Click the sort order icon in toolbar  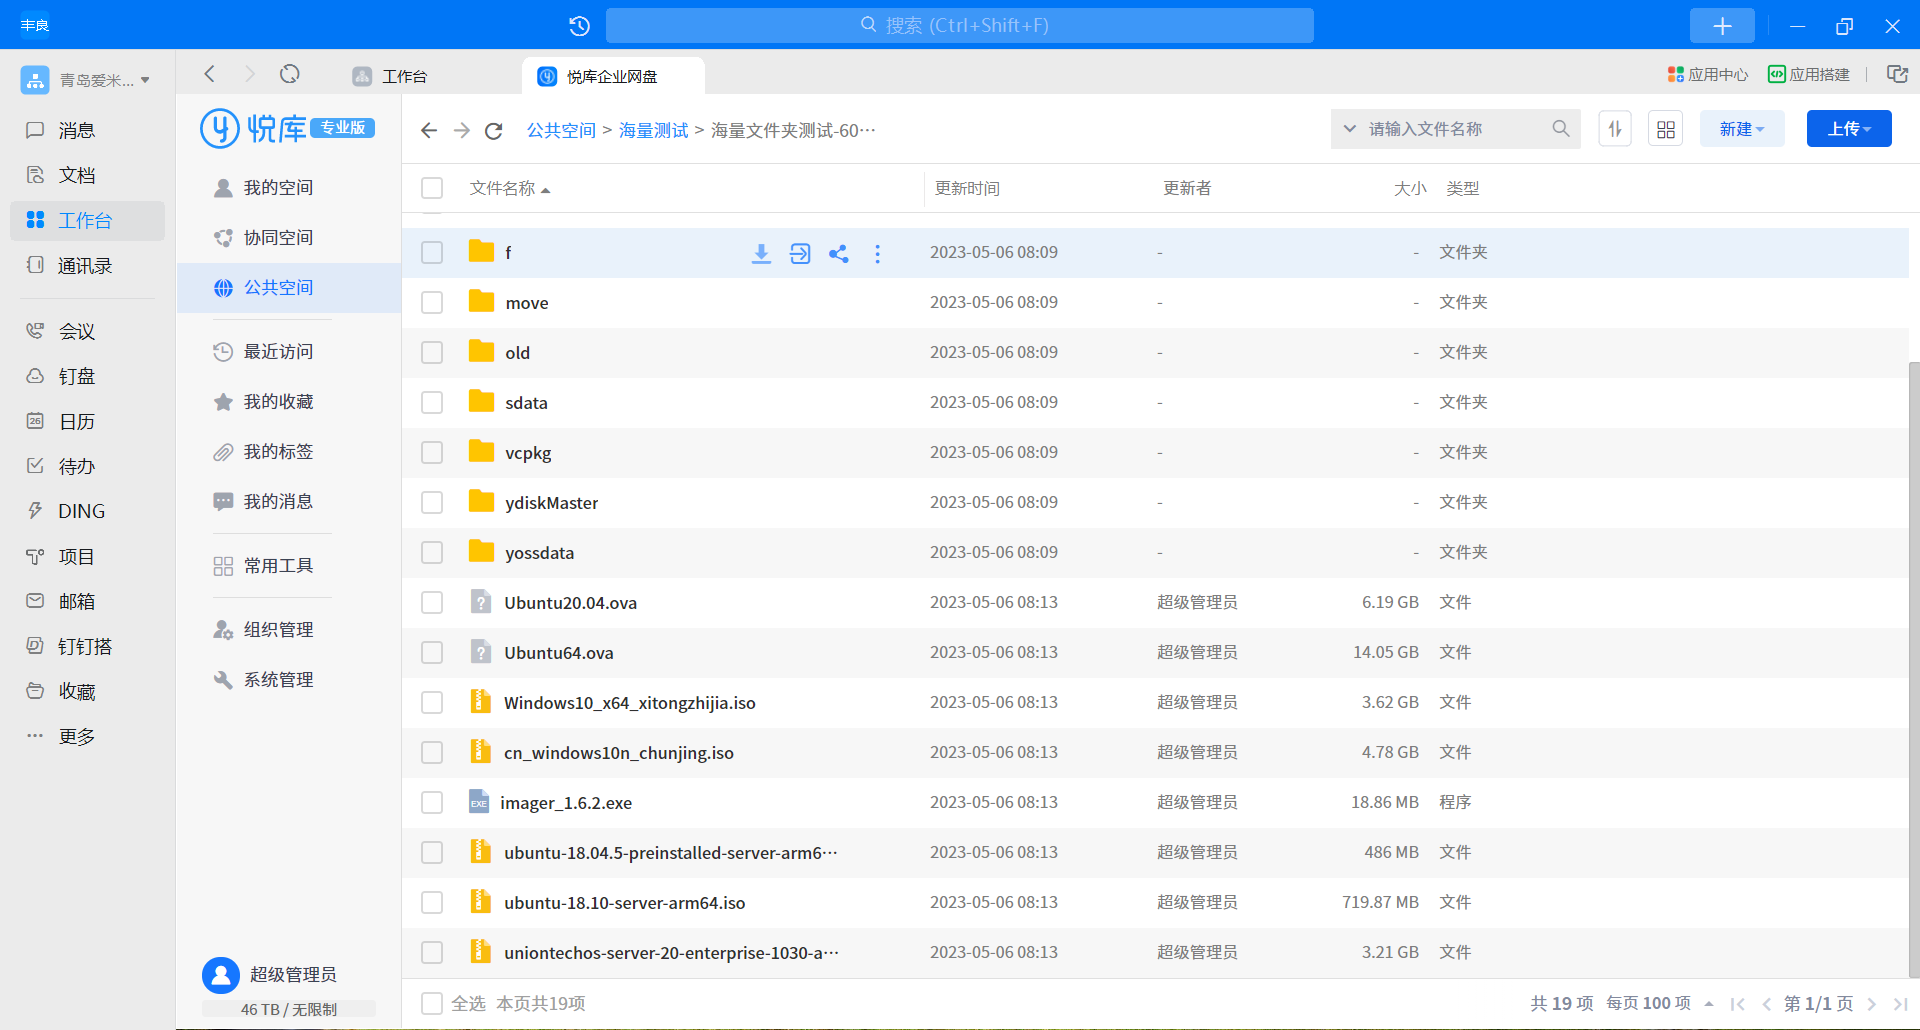[x=1615, y=130]
